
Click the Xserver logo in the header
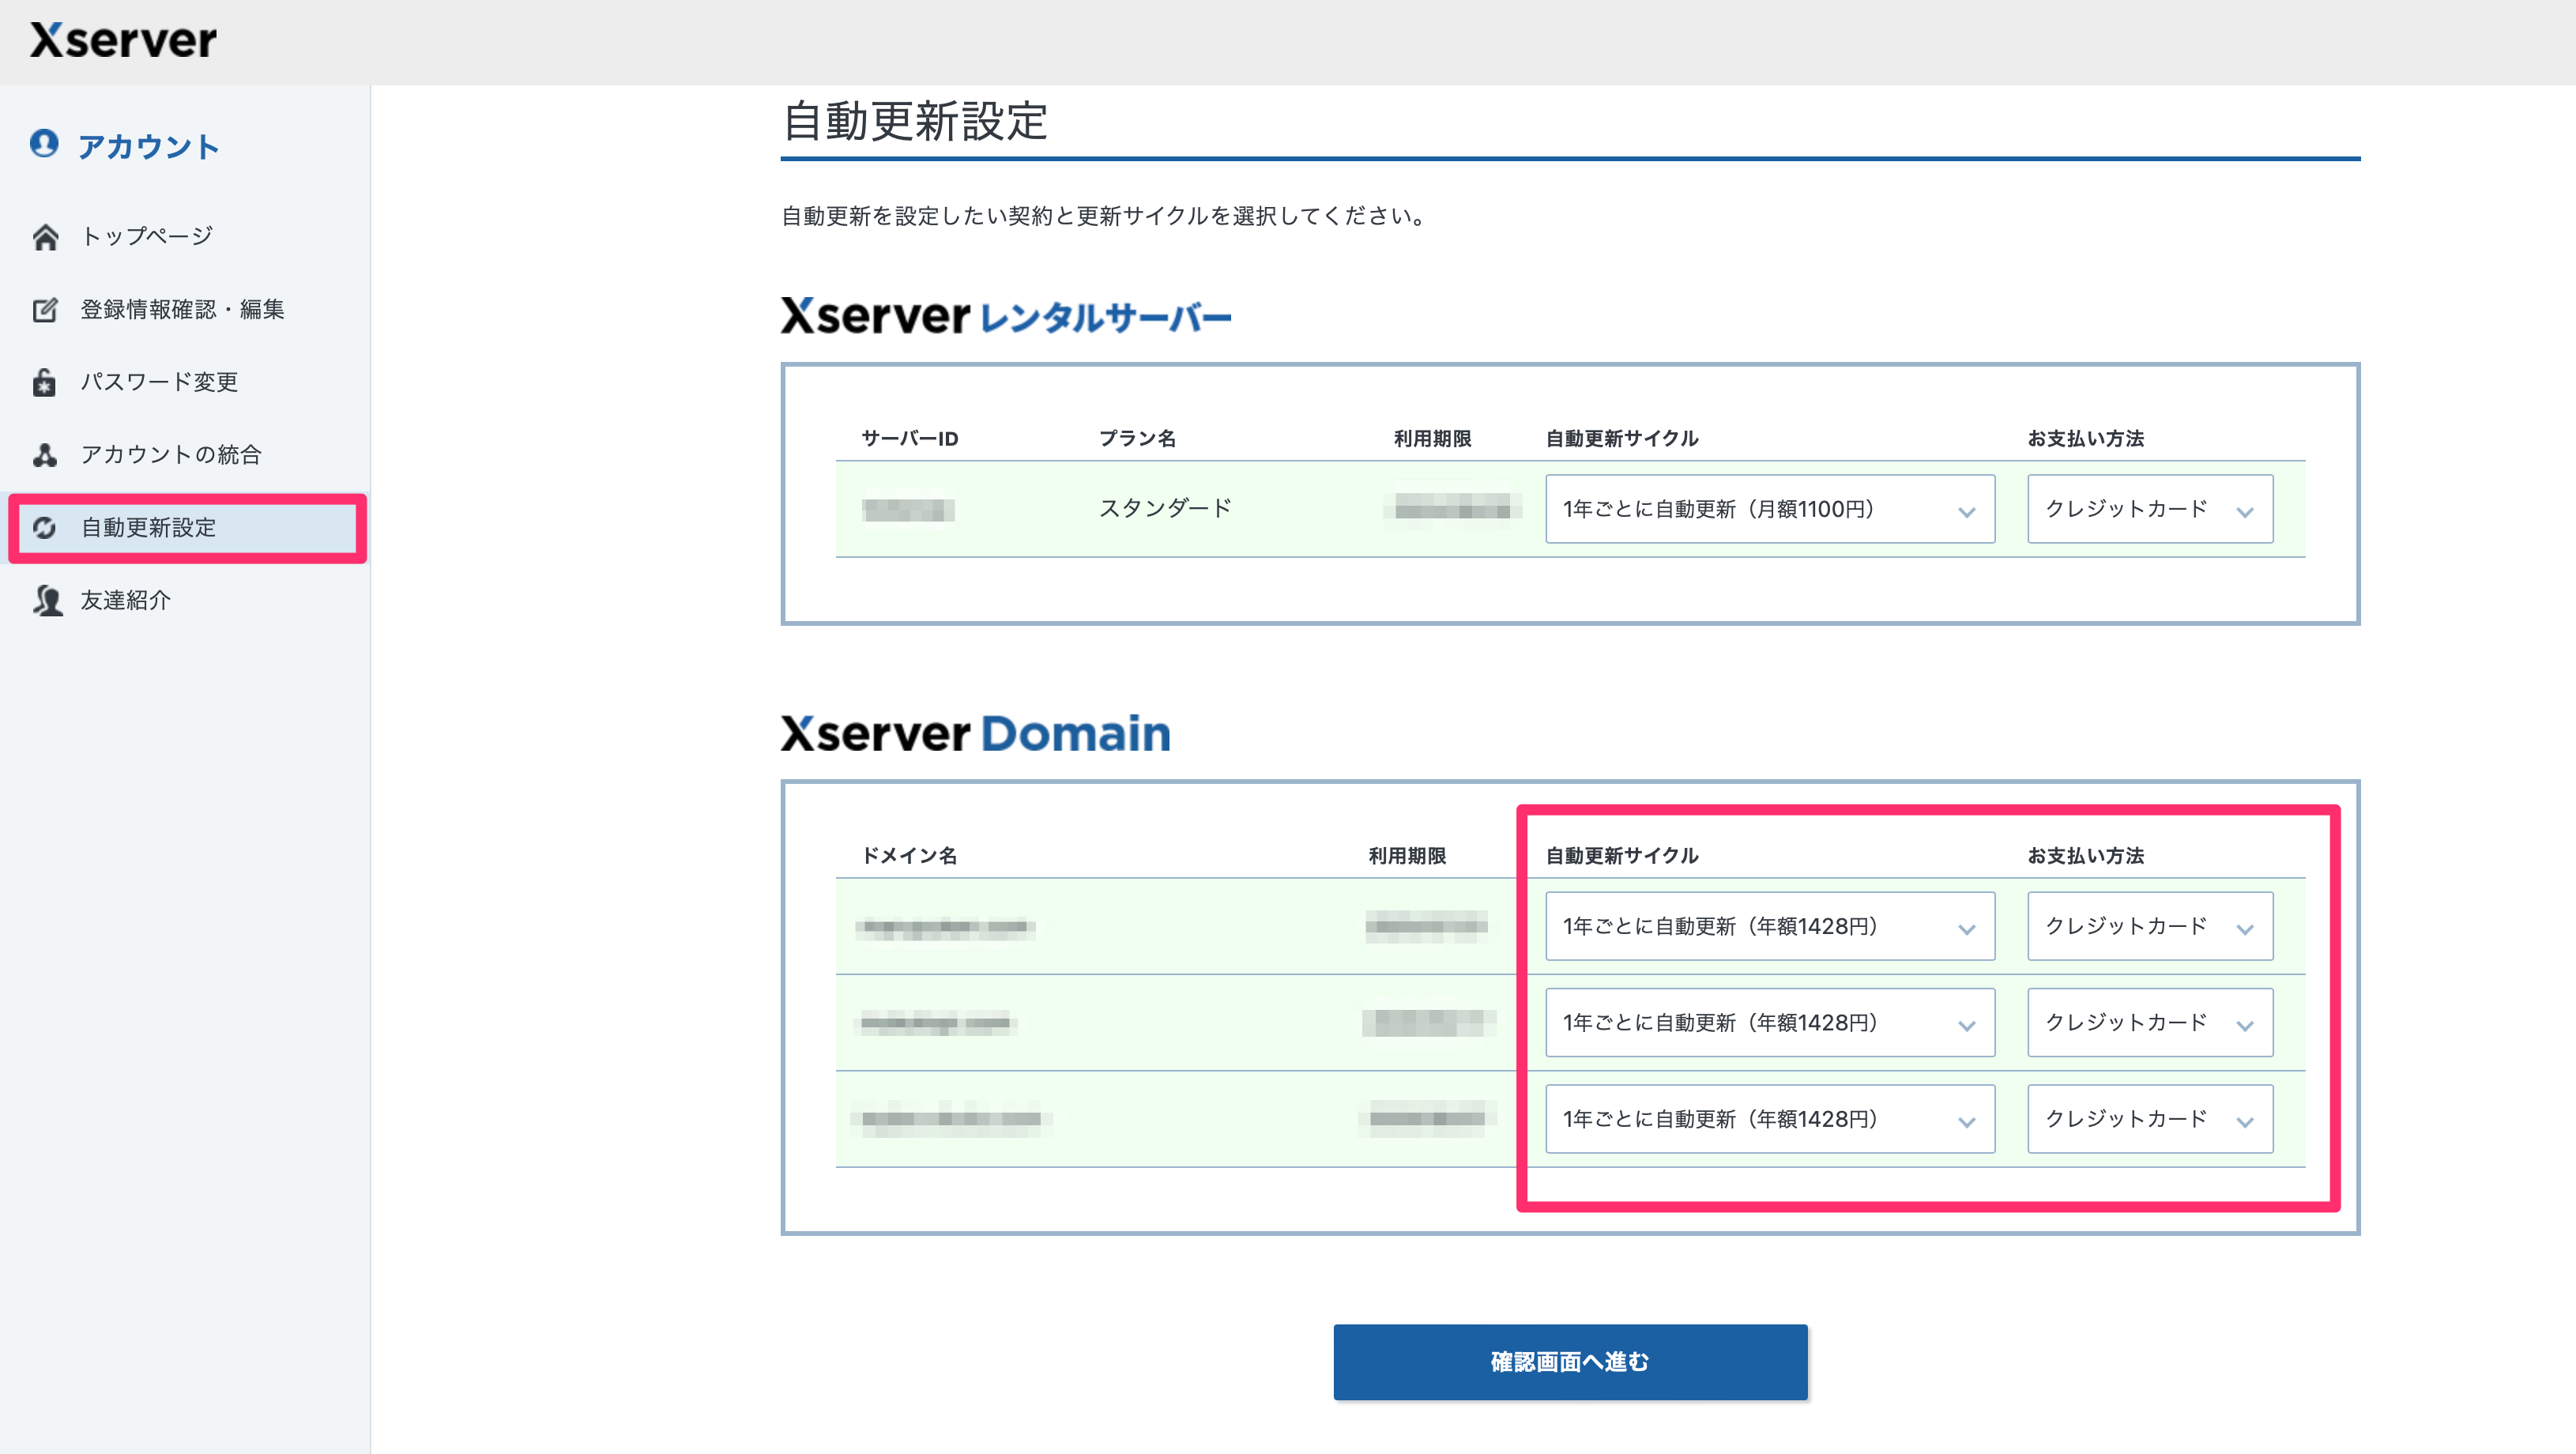click(x=123, y=41)
